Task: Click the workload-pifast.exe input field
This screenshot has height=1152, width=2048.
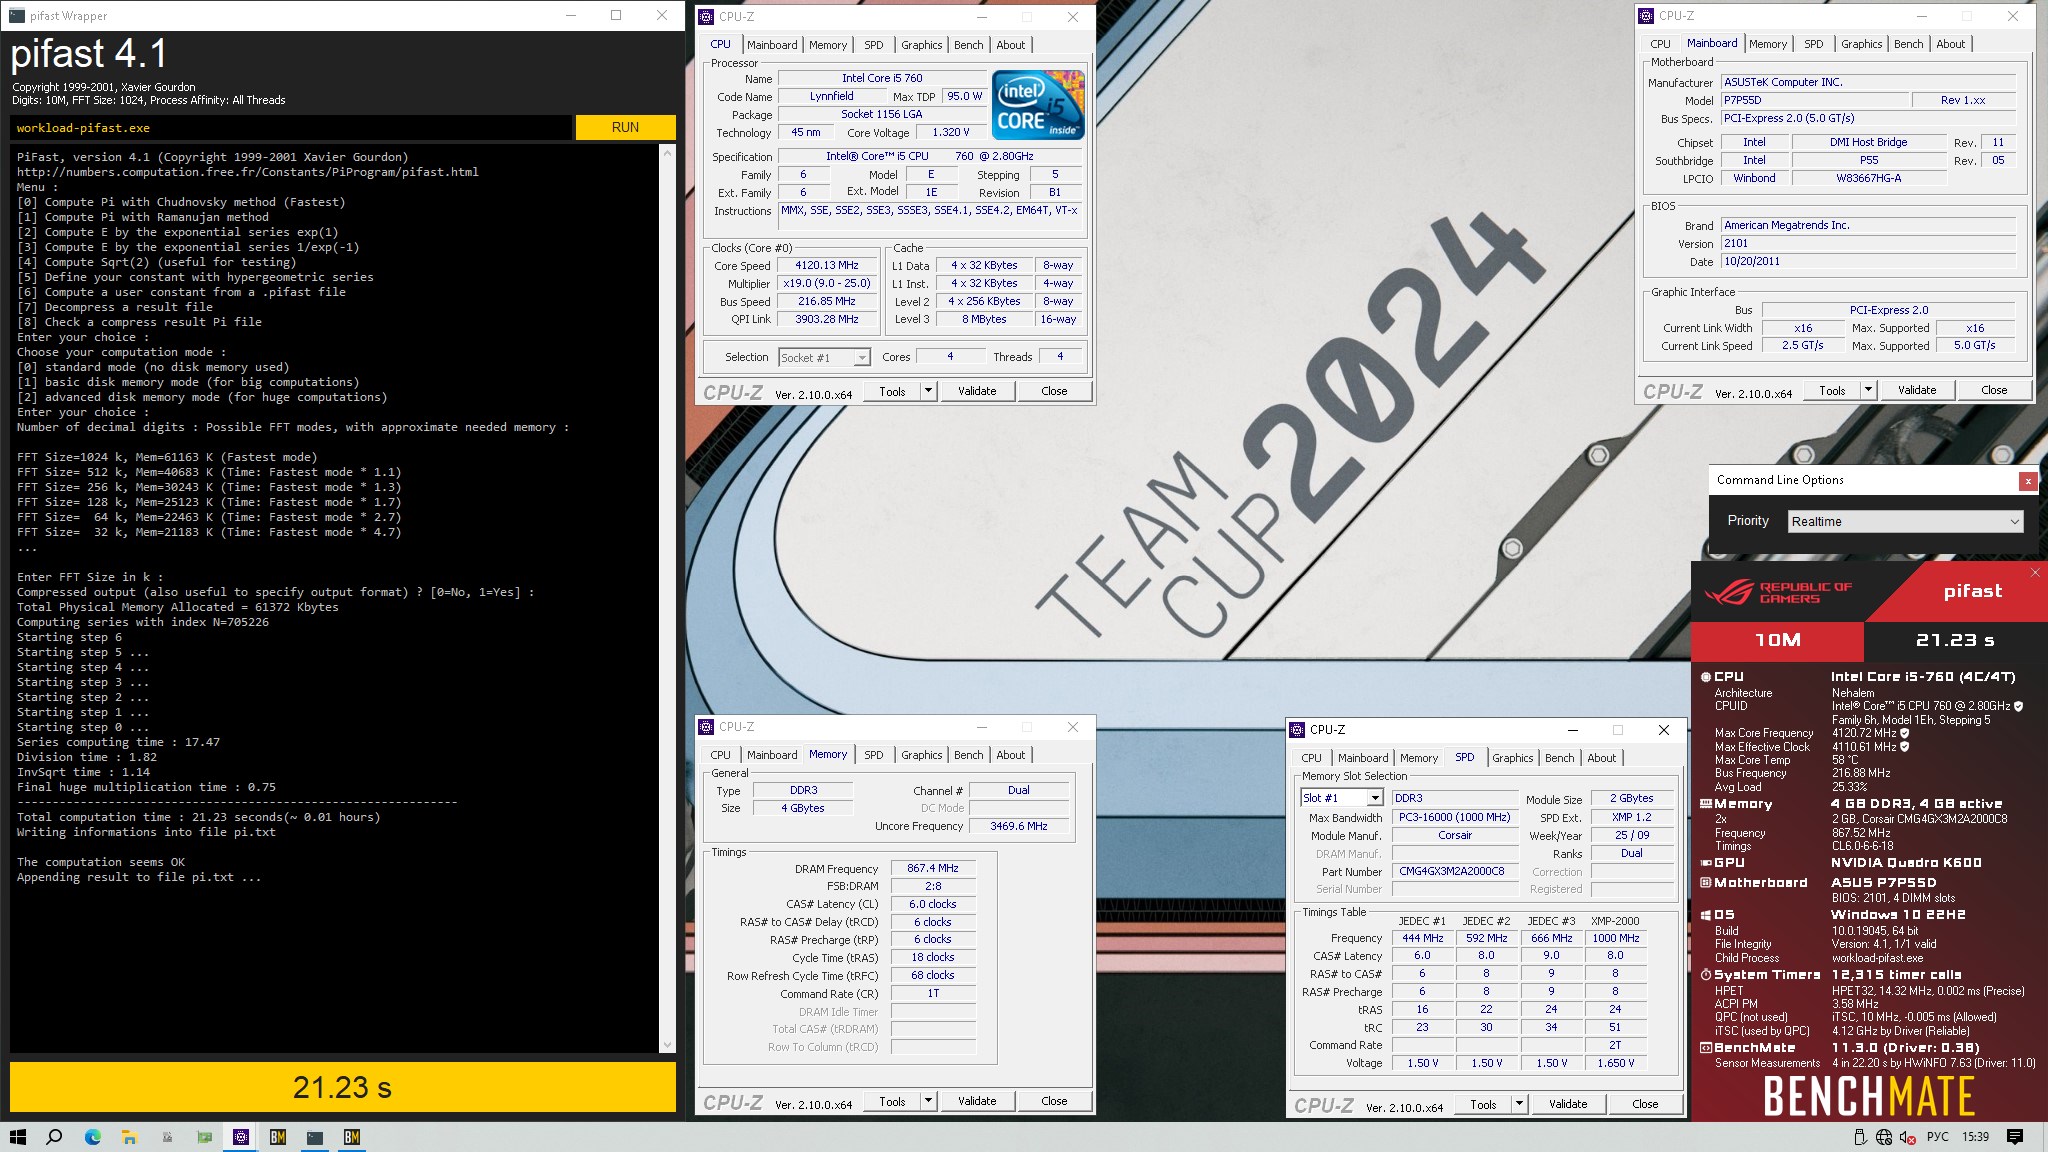Action: pyautogui.click(x=291, y=128)
